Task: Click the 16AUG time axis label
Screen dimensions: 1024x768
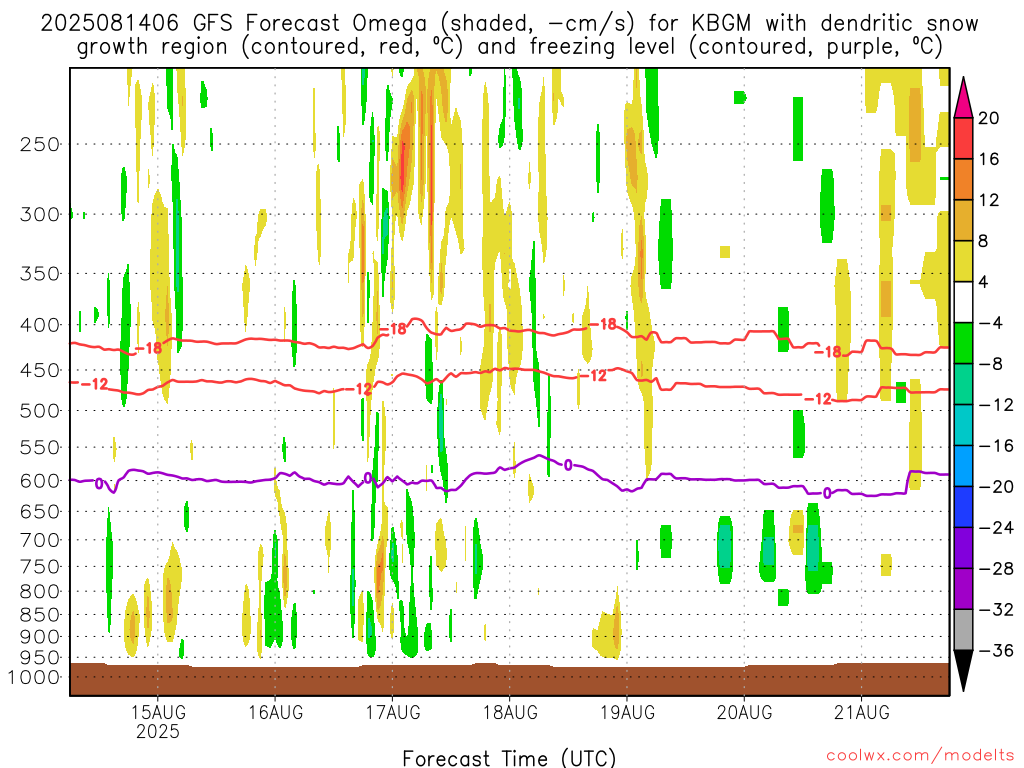Action: [275, 712]
